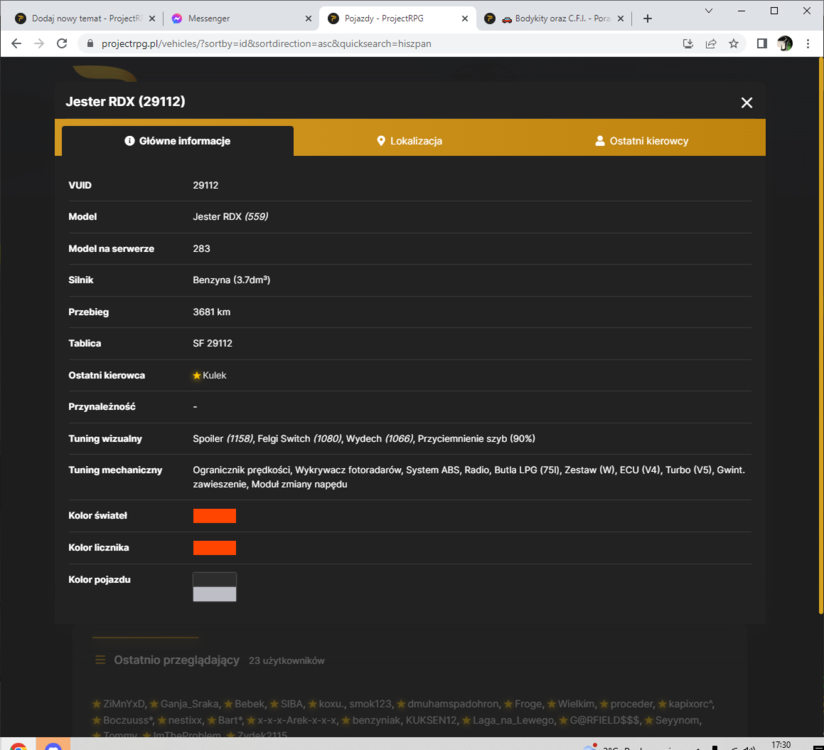The height and width of the screenshot is (750, 824).
Task: Open the smok123 user link
Action: tap(370, 704)
